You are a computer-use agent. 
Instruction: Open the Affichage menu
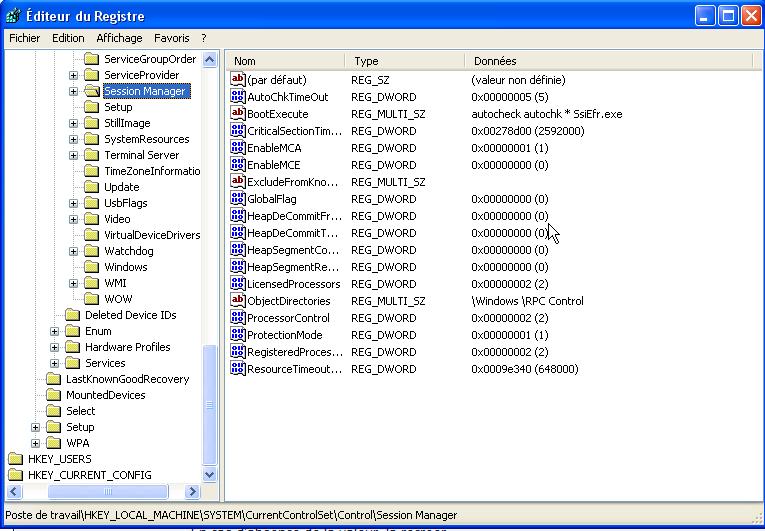119,38
